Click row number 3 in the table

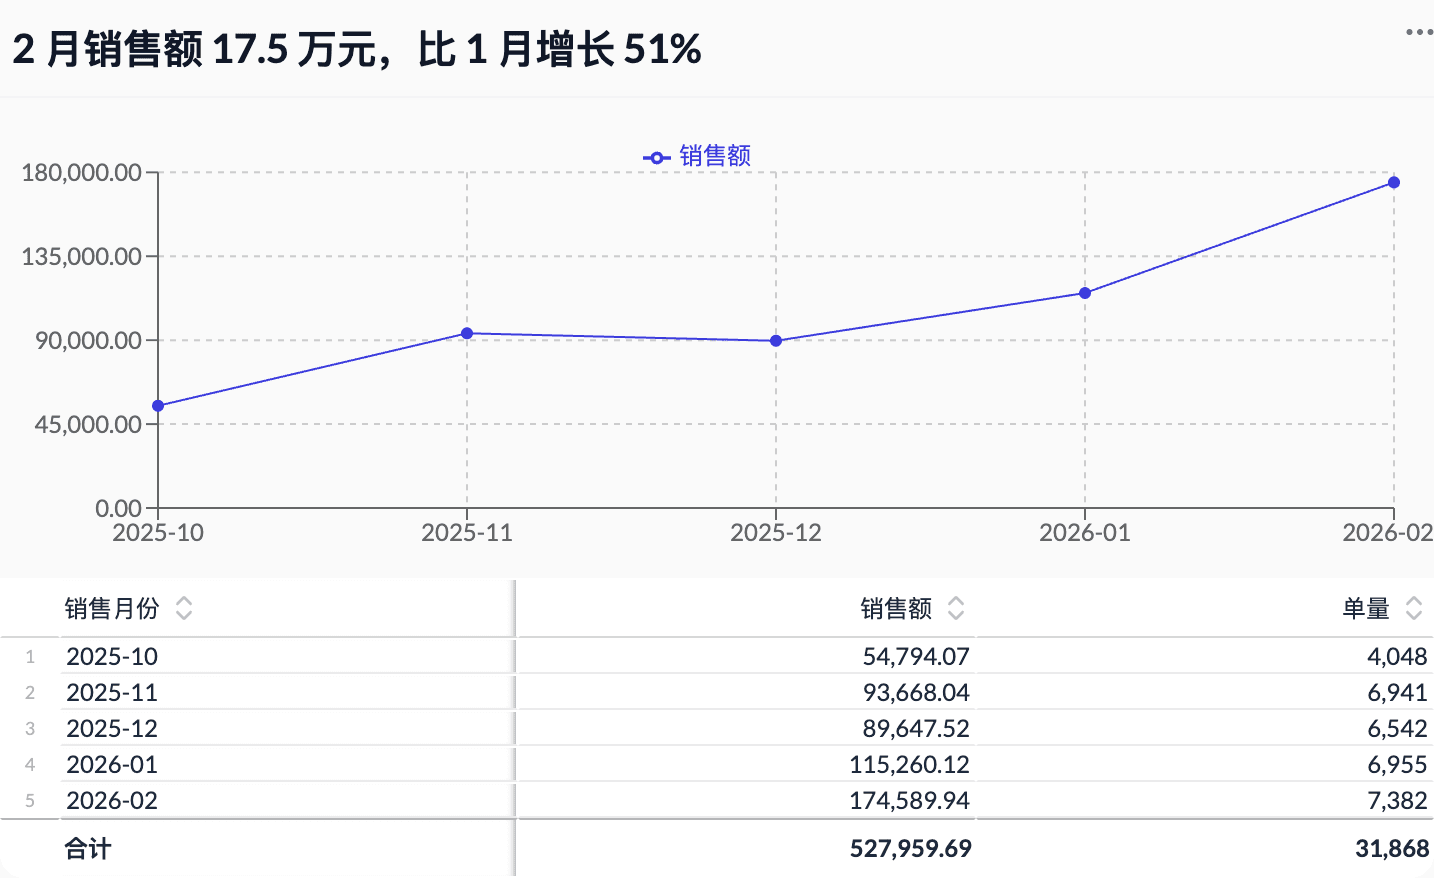[30, 729]
